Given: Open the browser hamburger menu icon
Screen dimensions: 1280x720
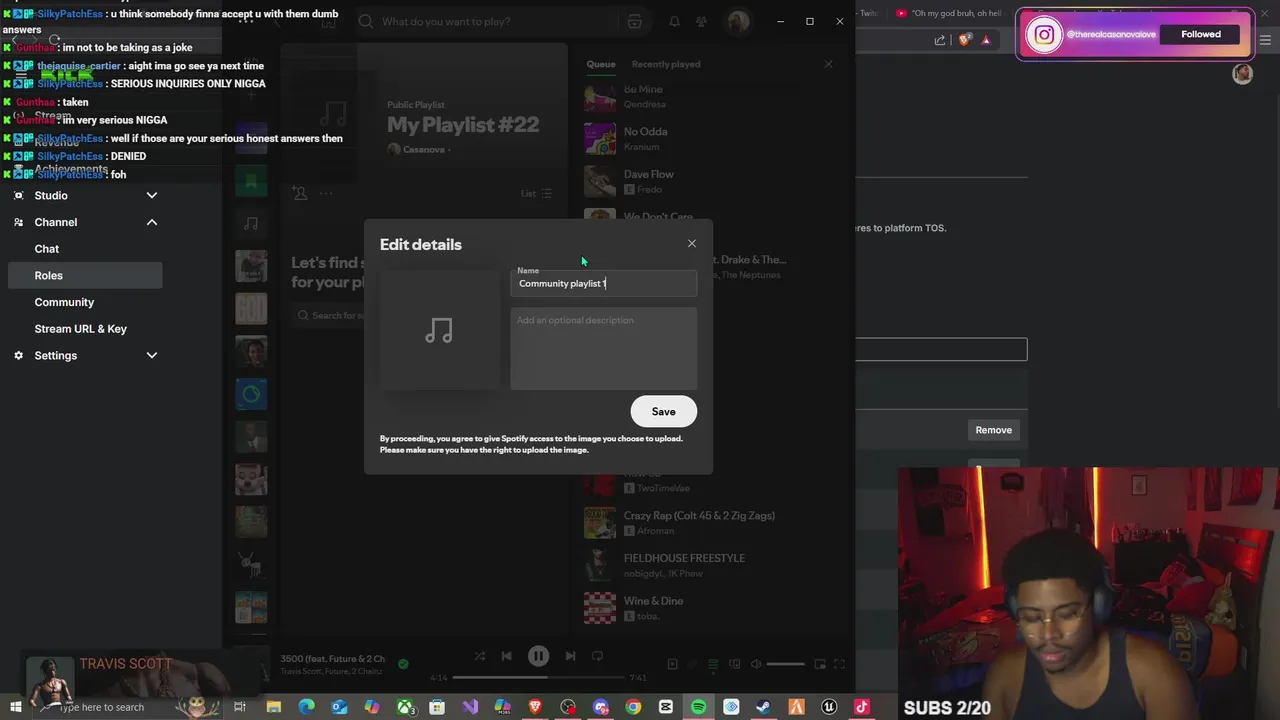Looking at the screenshot, I should pyautogui.click(x=1267, y=40).
